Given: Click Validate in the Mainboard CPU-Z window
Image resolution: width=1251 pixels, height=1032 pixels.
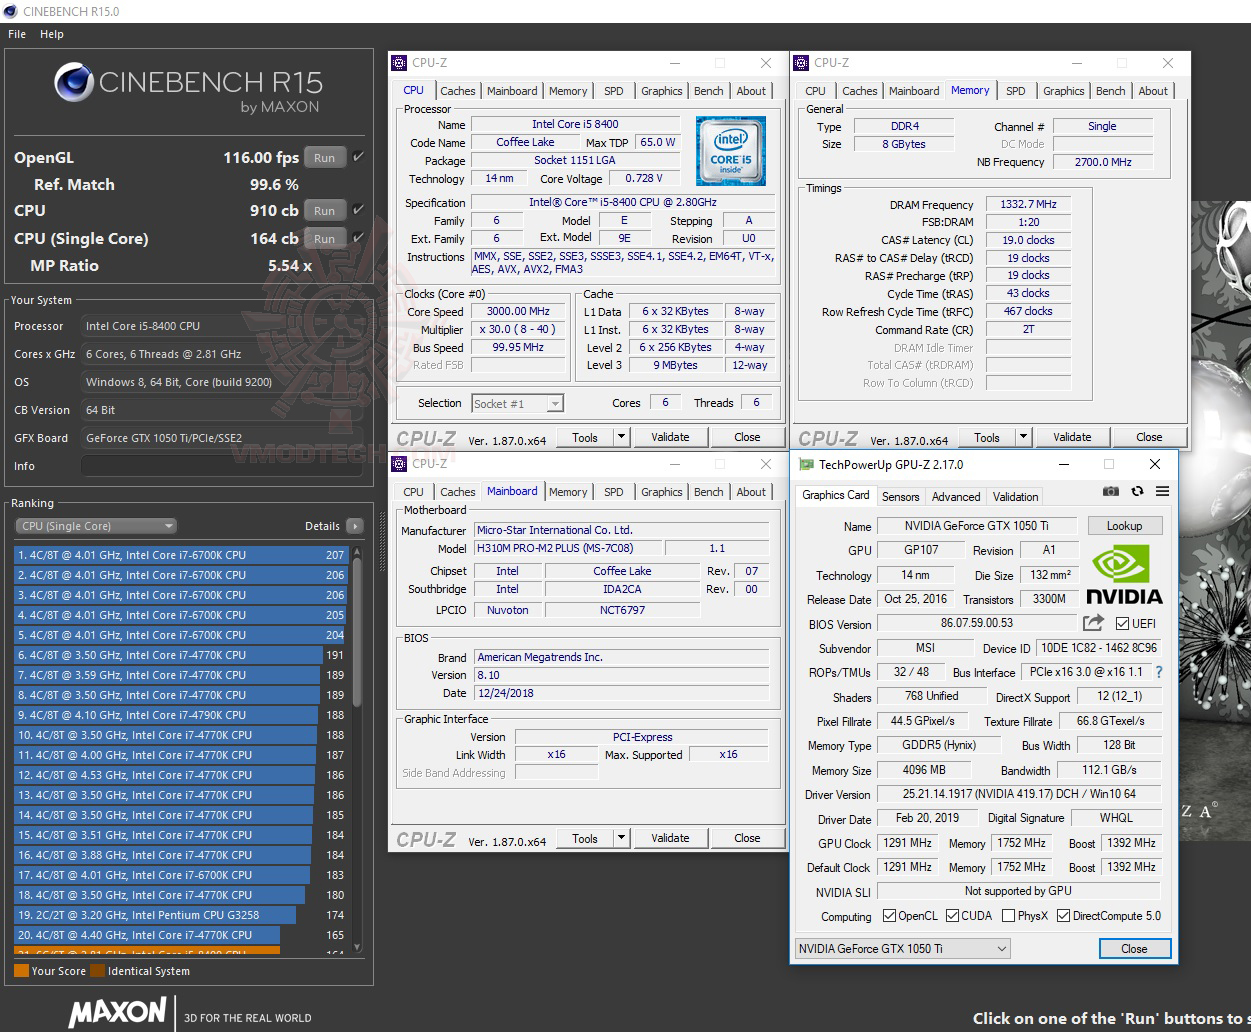Looking at the screenshot, I should click(670, 838).
